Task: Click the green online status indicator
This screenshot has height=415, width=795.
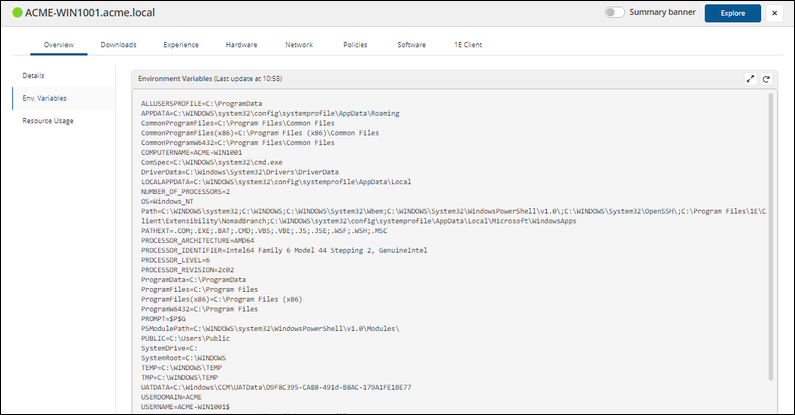Action: click(x=16, y=13)
